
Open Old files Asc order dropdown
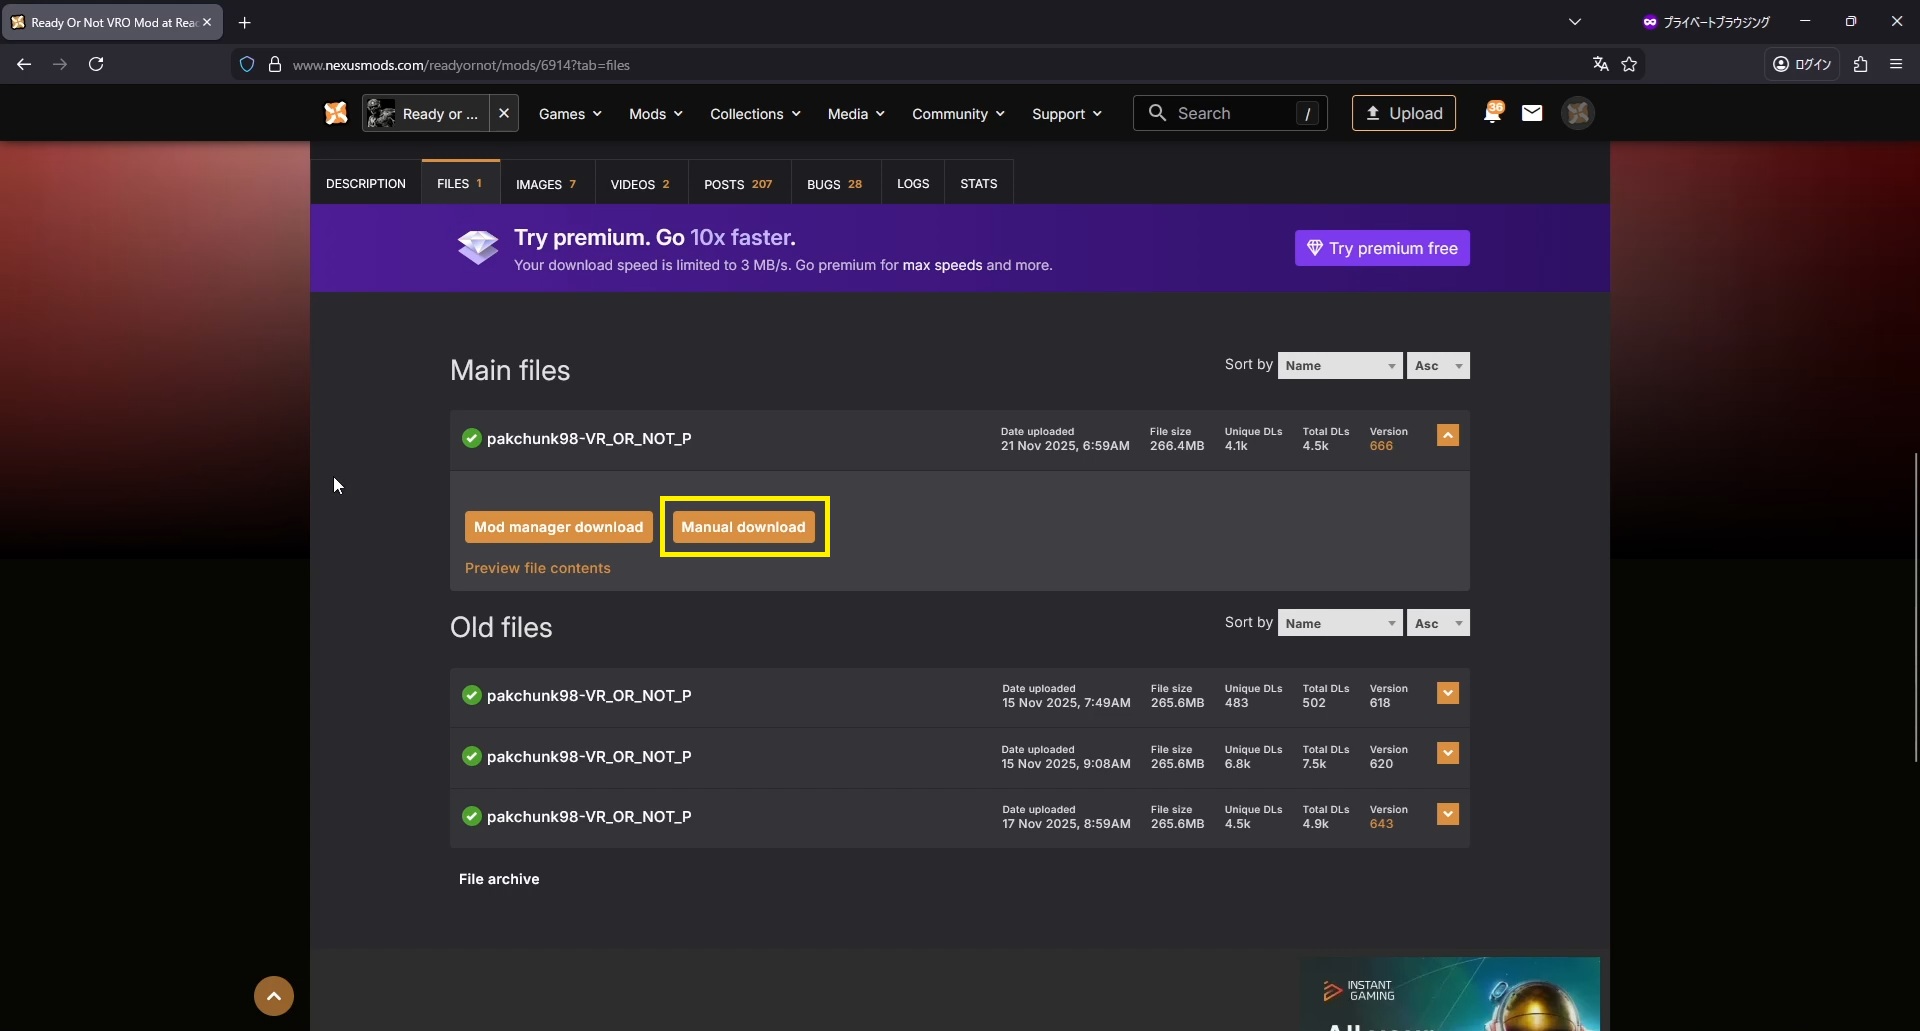pos(1437,623)
